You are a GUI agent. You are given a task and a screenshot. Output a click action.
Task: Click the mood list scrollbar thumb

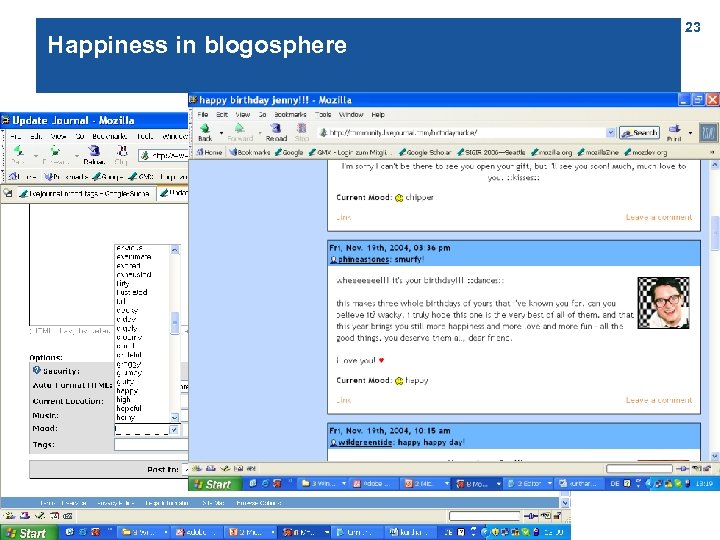[174, 323]
